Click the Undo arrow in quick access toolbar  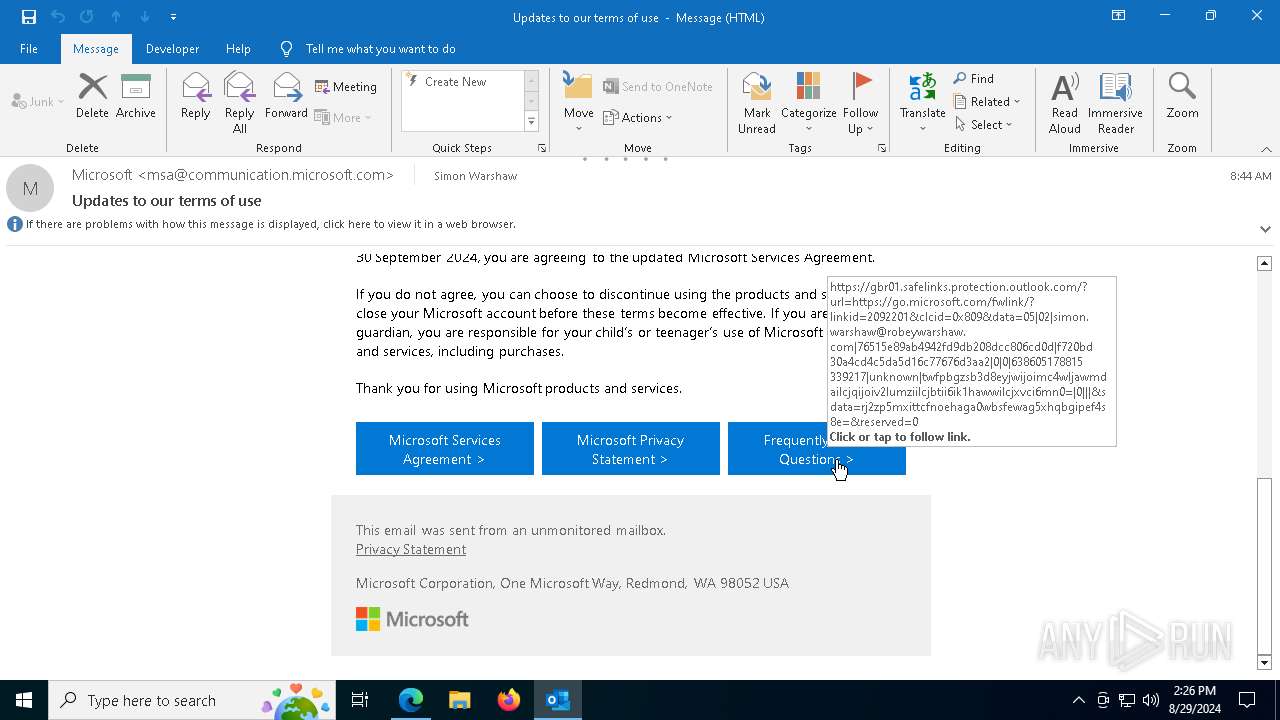tap(58, 17)
